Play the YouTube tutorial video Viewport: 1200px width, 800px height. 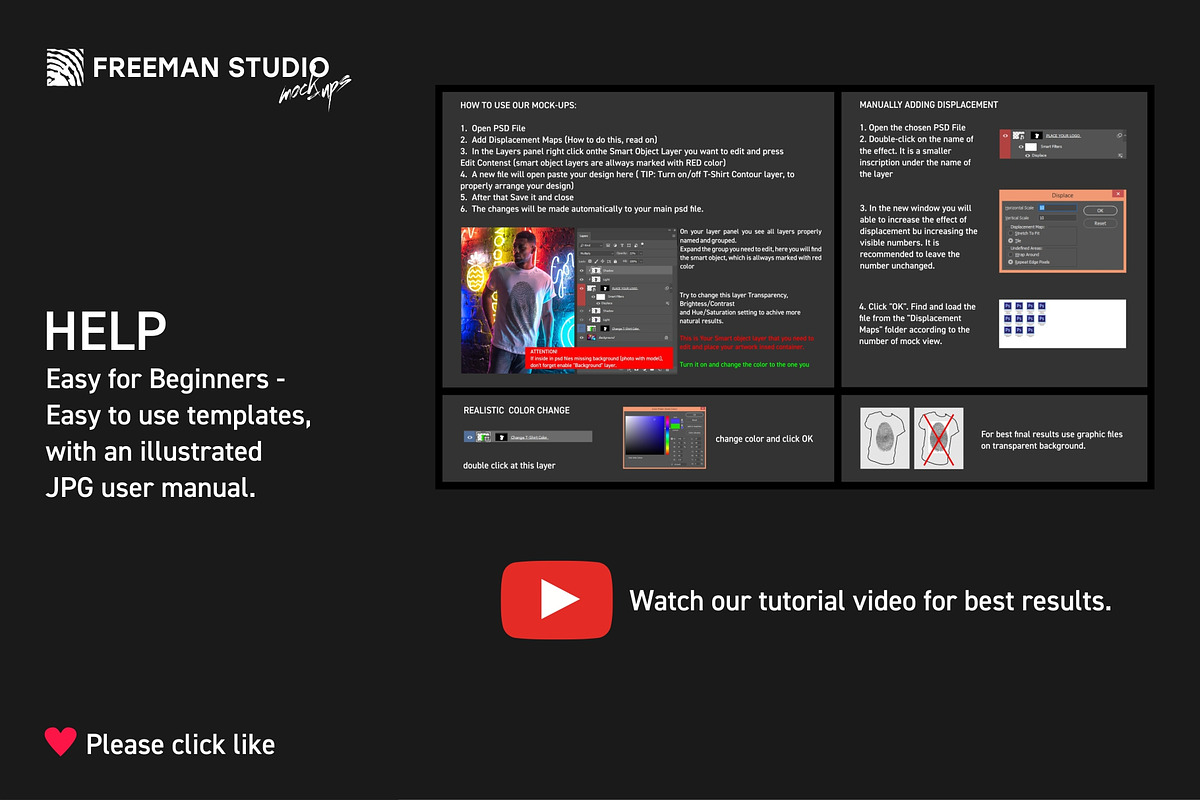click(x=556, y=599)
